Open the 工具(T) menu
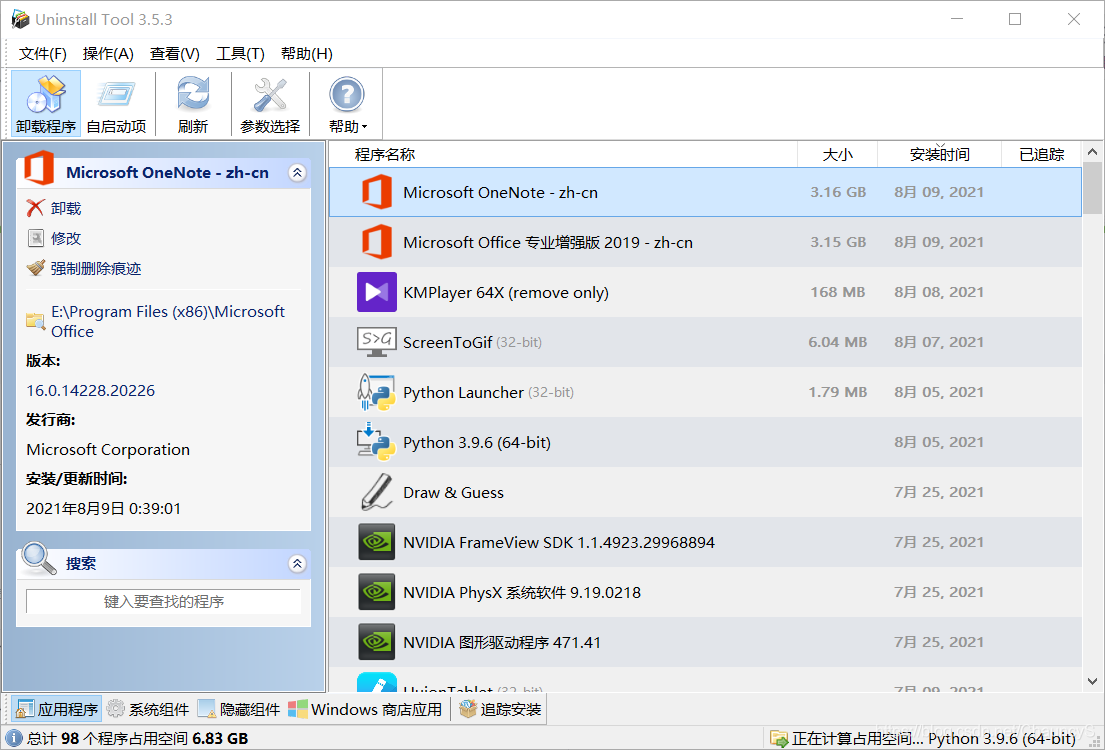 [x=240, y=54]
